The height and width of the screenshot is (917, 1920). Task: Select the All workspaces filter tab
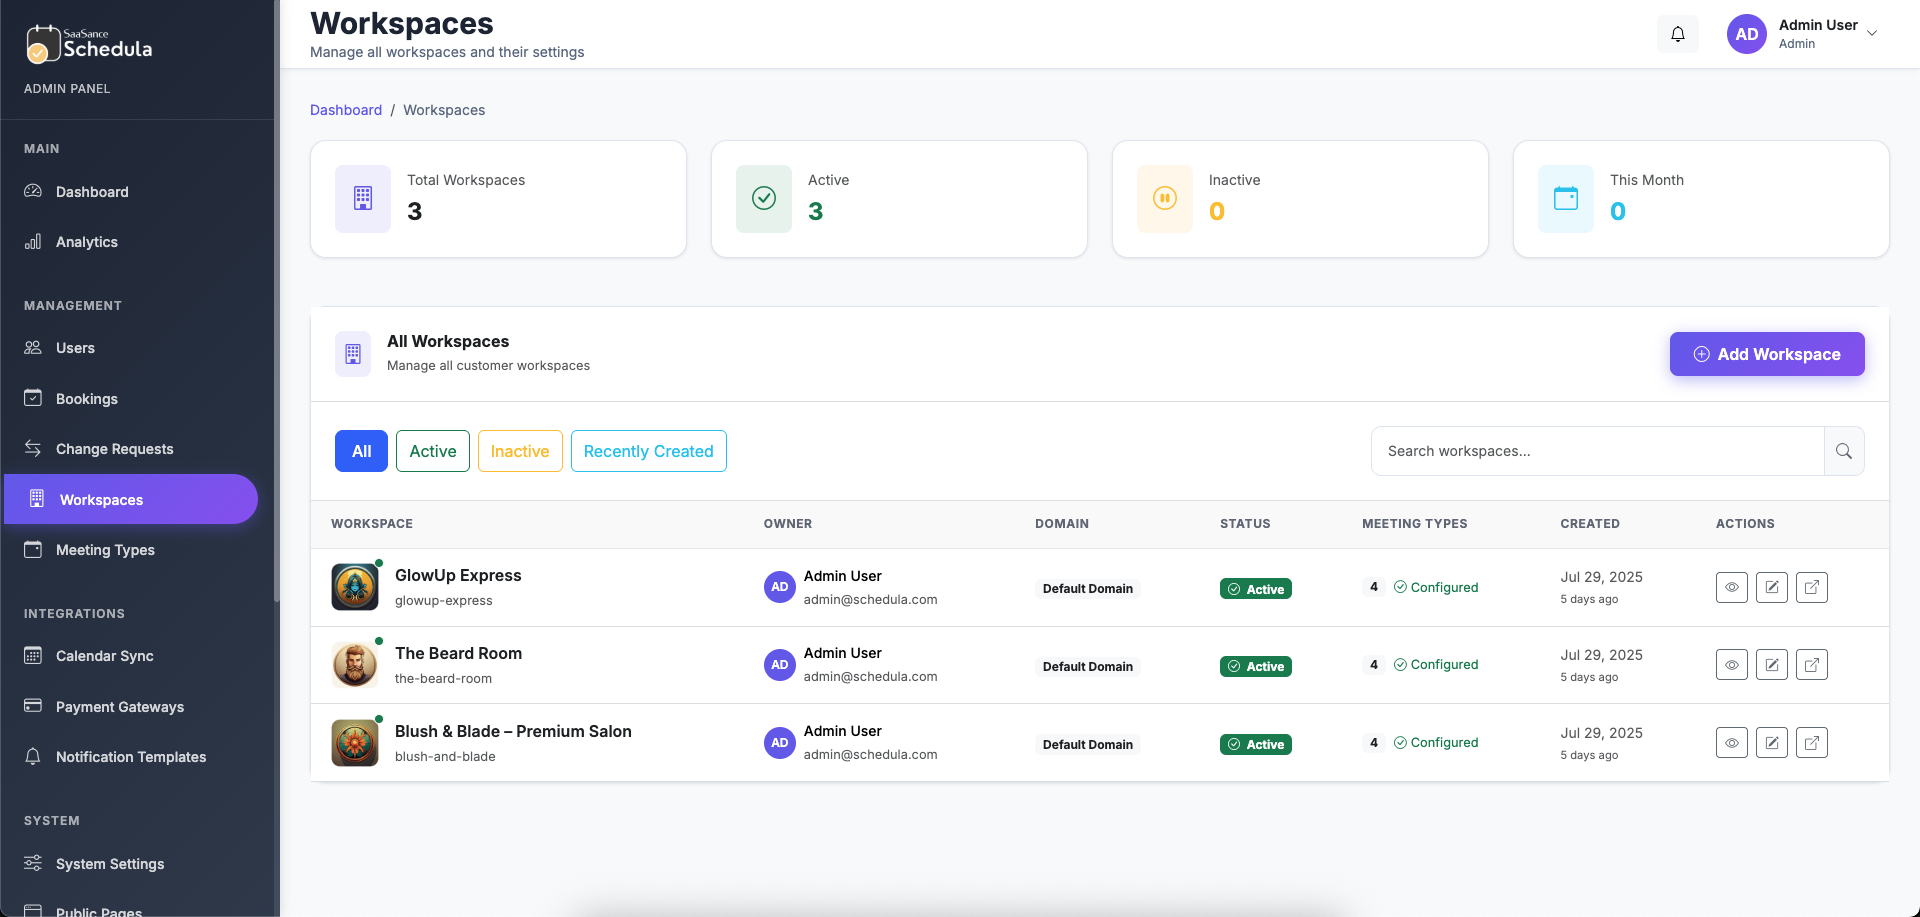(x=360, y=451)
